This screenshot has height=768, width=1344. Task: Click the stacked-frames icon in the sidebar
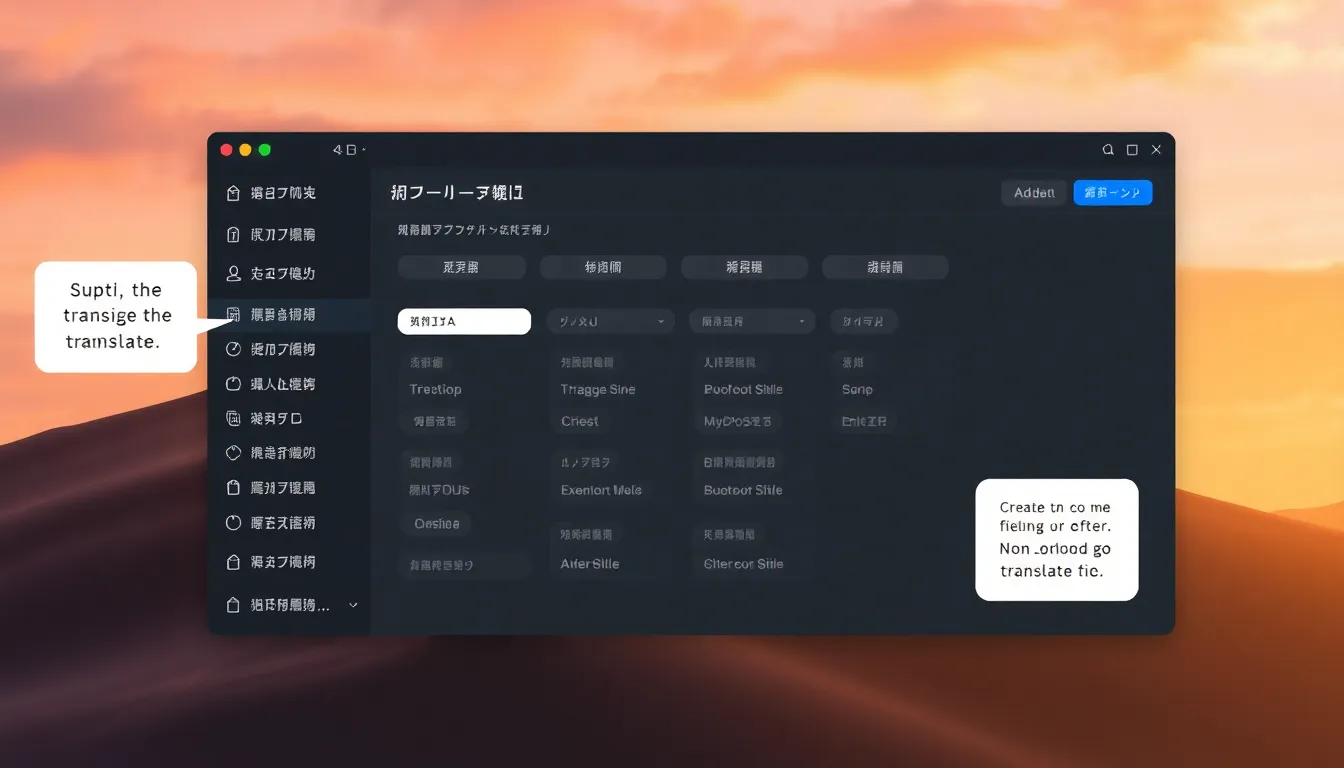point(233,419)
